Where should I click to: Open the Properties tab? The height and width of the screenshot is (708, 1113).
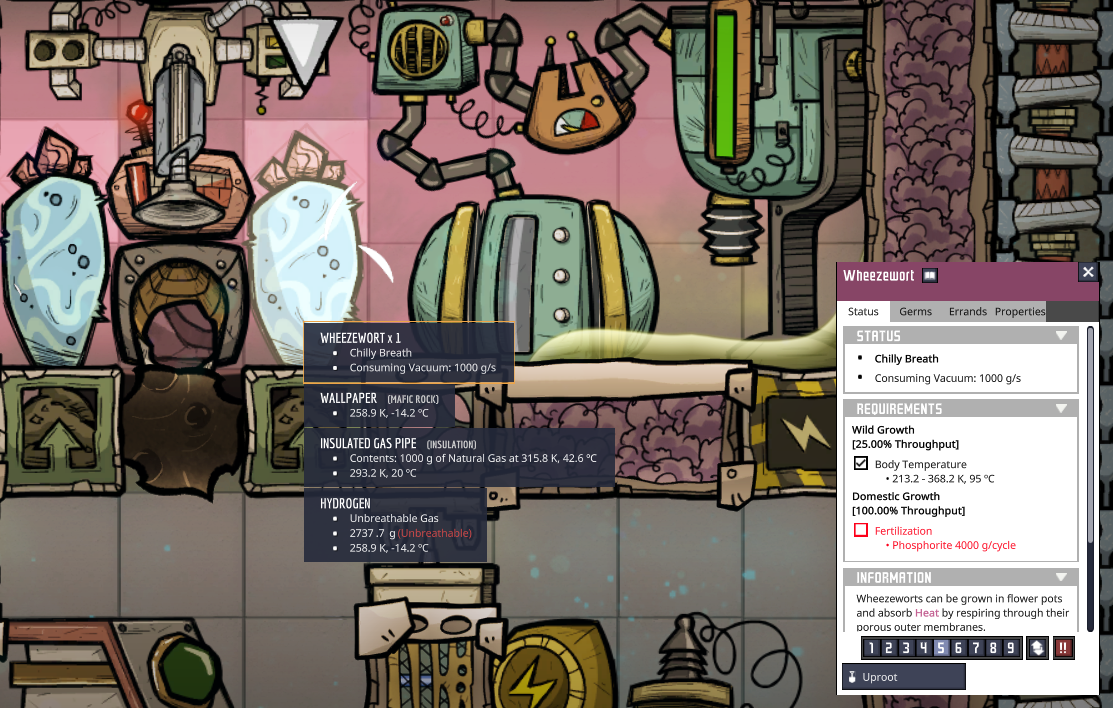(x=1019, y=311)
